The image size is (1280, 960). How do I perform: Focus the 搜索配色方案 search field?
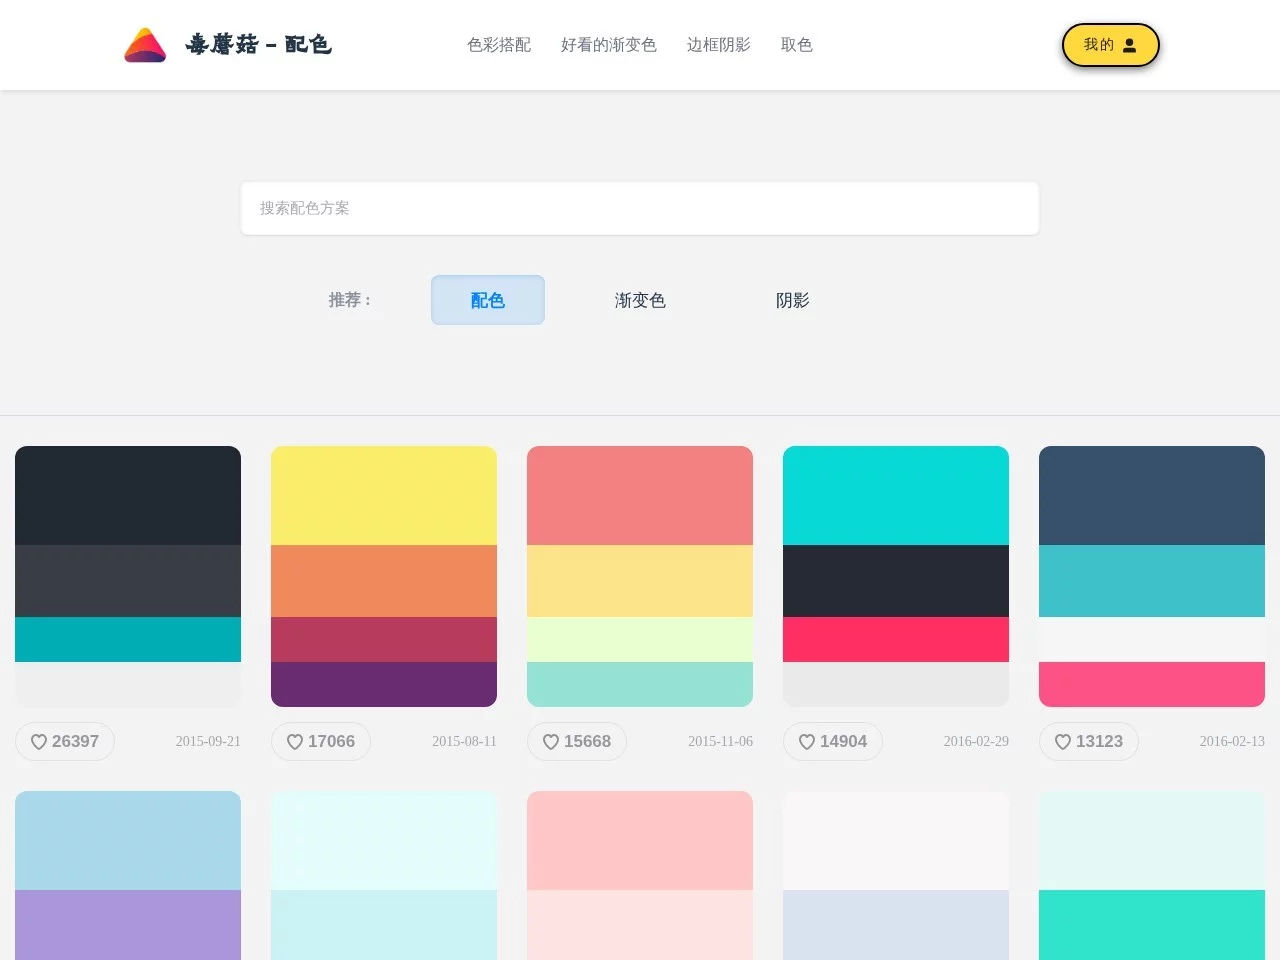point(639,208)
